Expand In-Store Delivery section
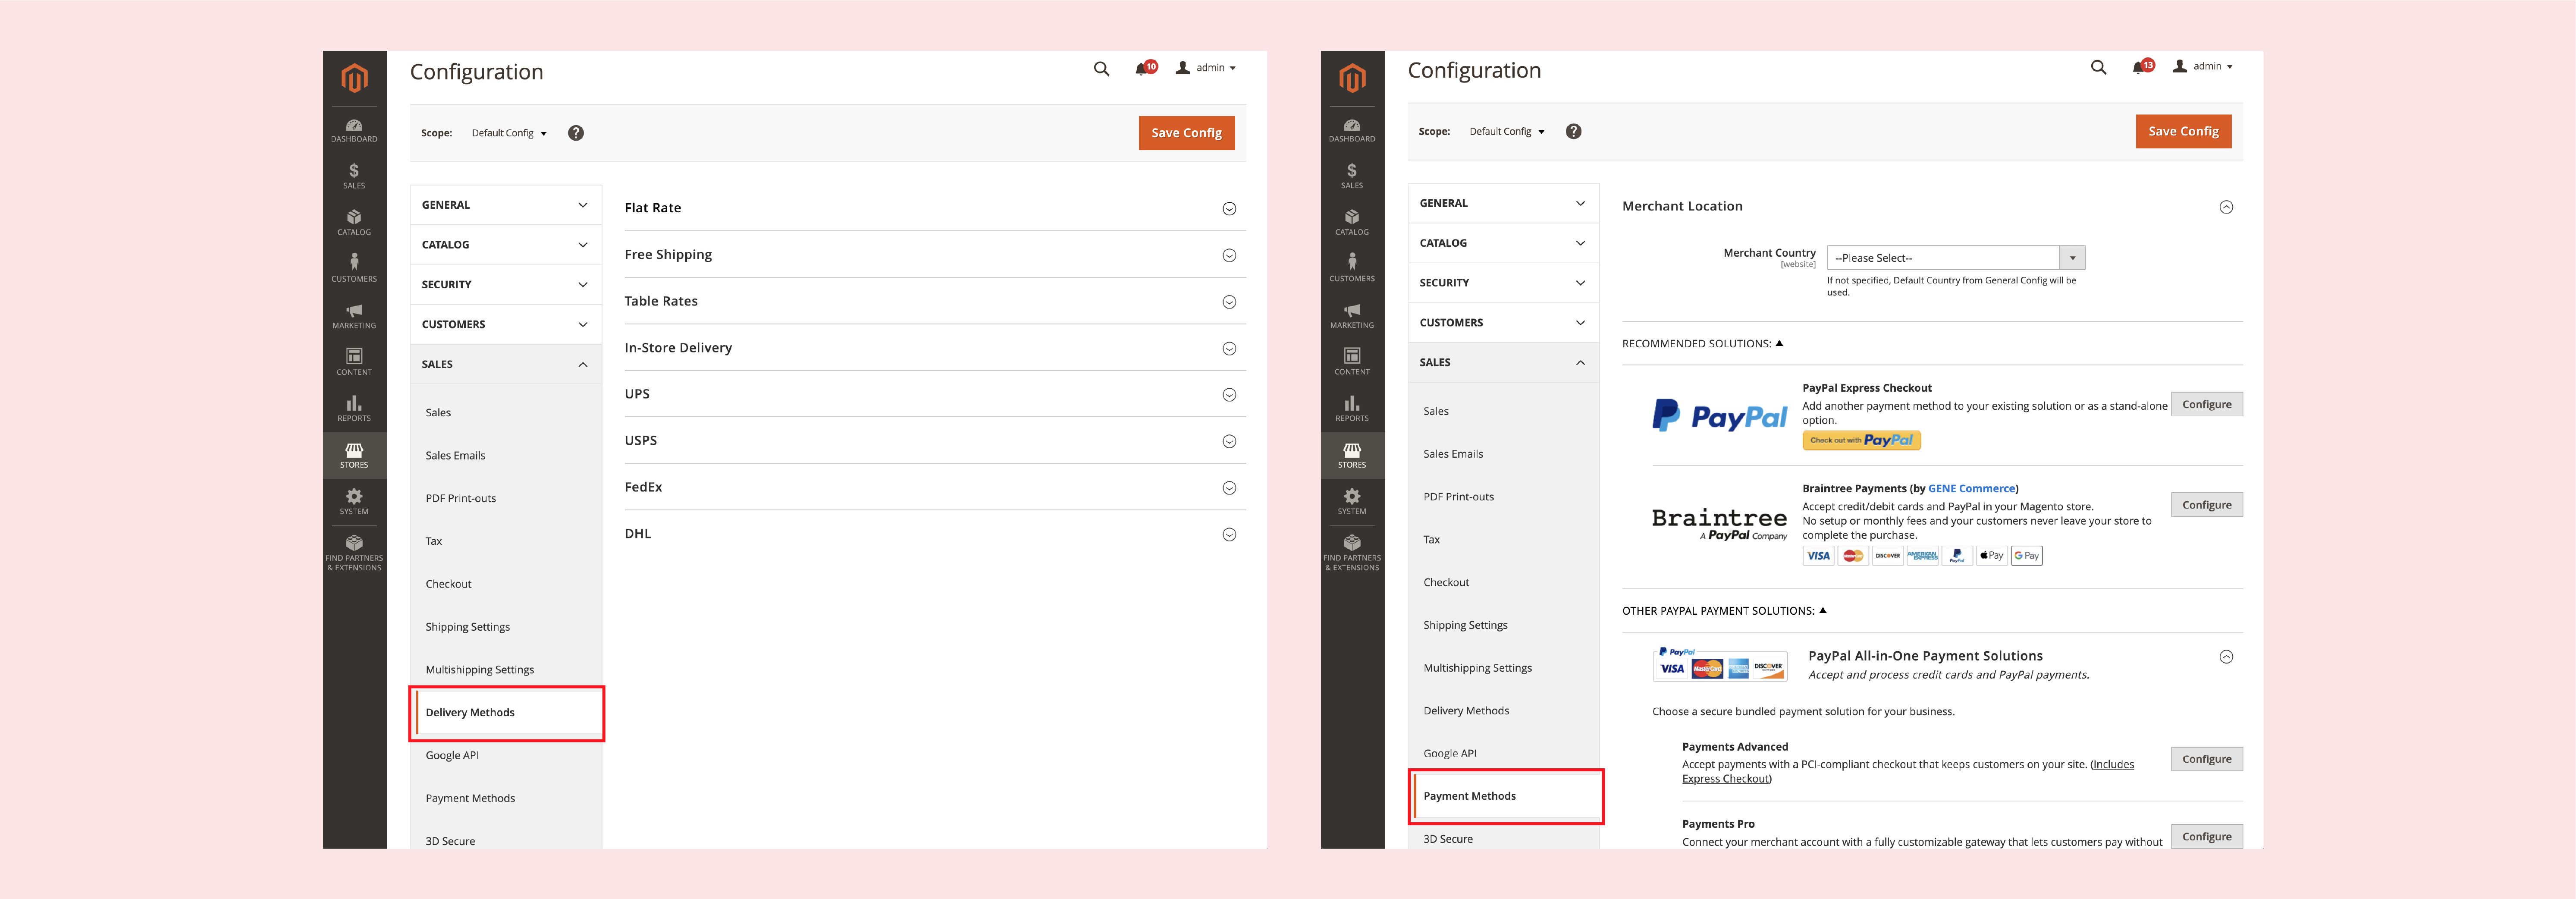This screenshot has width=2576, height=899. click(935, 348)
